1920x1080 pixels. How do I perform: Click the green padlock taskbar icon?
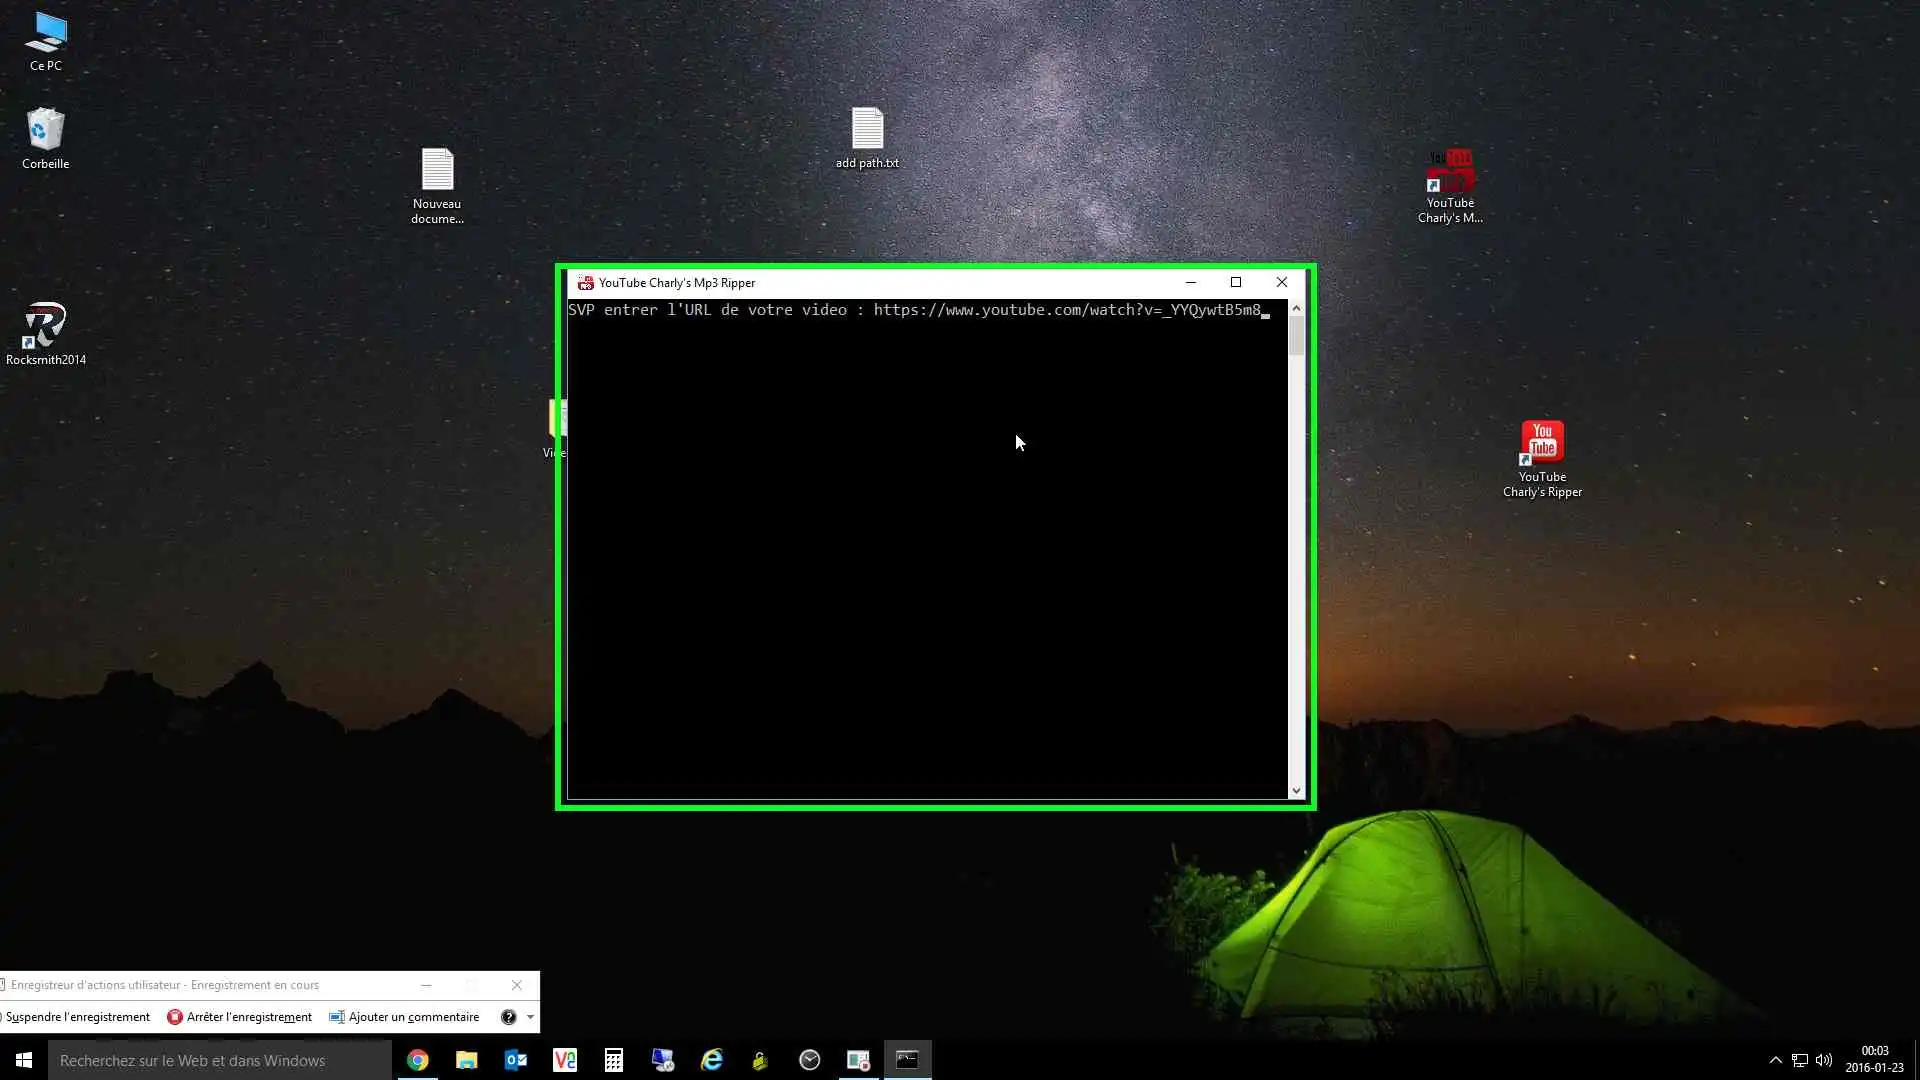click(x=761, y=1060)
